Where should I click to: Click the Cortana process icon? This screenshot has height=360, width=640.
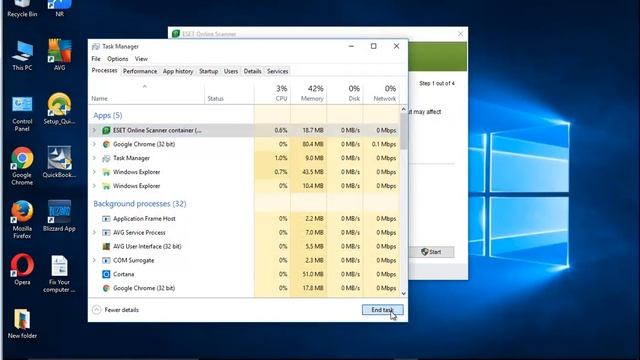(106, 274)
